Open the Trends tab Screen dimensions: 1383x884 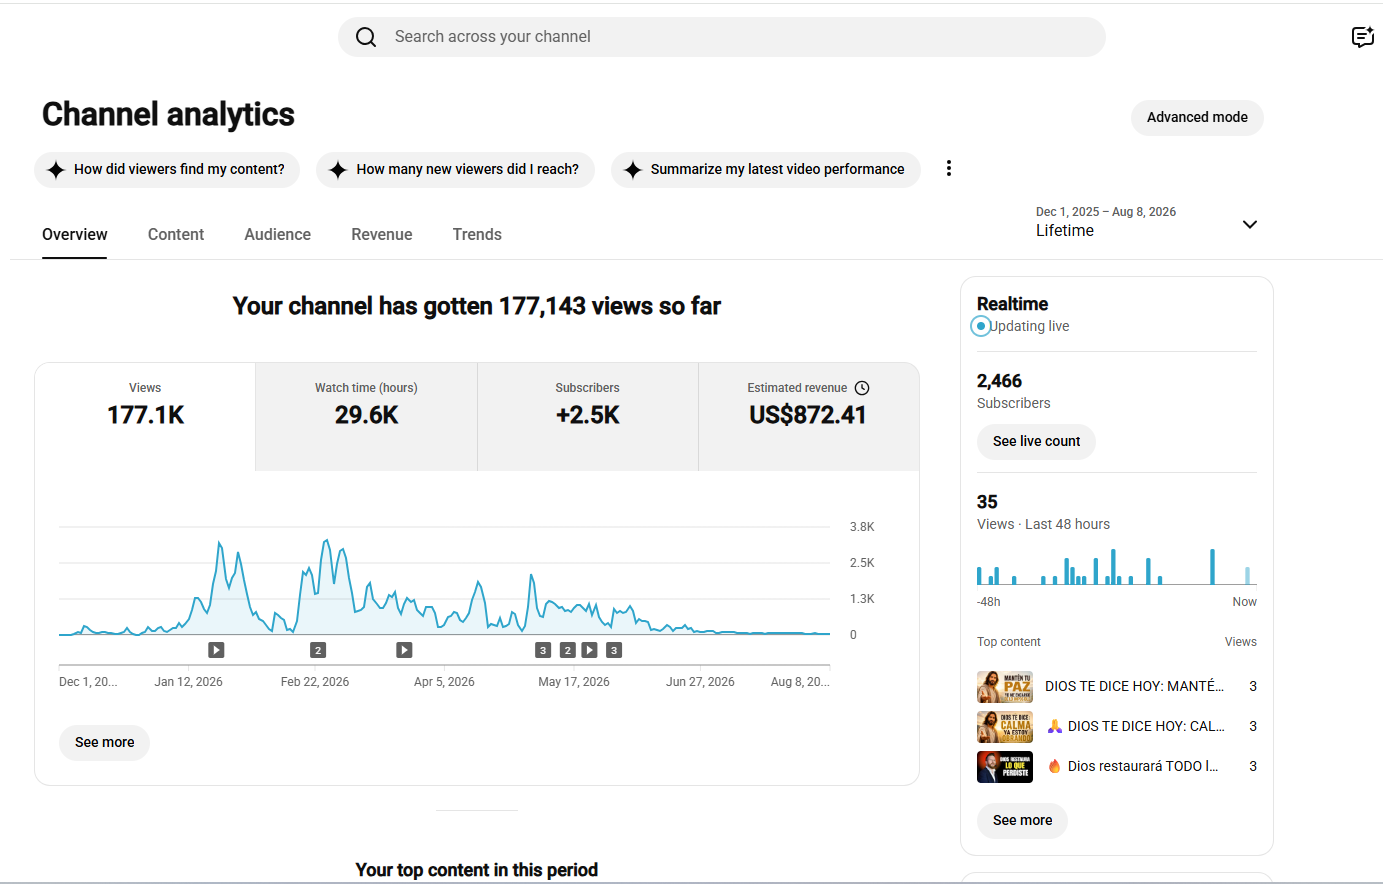(x=477, y=234)
